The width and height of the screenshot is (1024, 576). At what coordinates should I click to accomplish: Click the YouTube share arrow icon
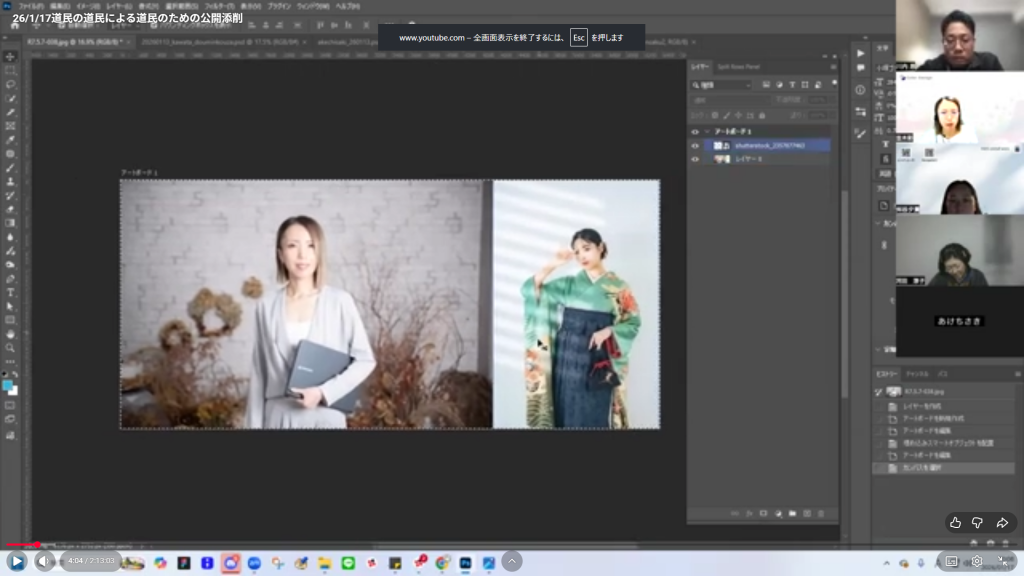point(1001,523)
